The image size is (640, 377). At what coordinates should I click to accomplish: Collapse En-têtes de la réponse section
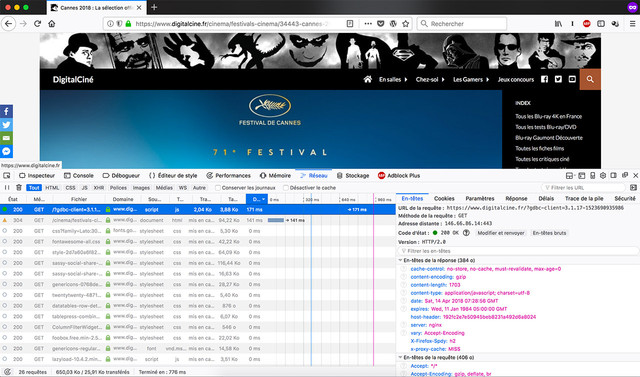[x=400, y=260]
